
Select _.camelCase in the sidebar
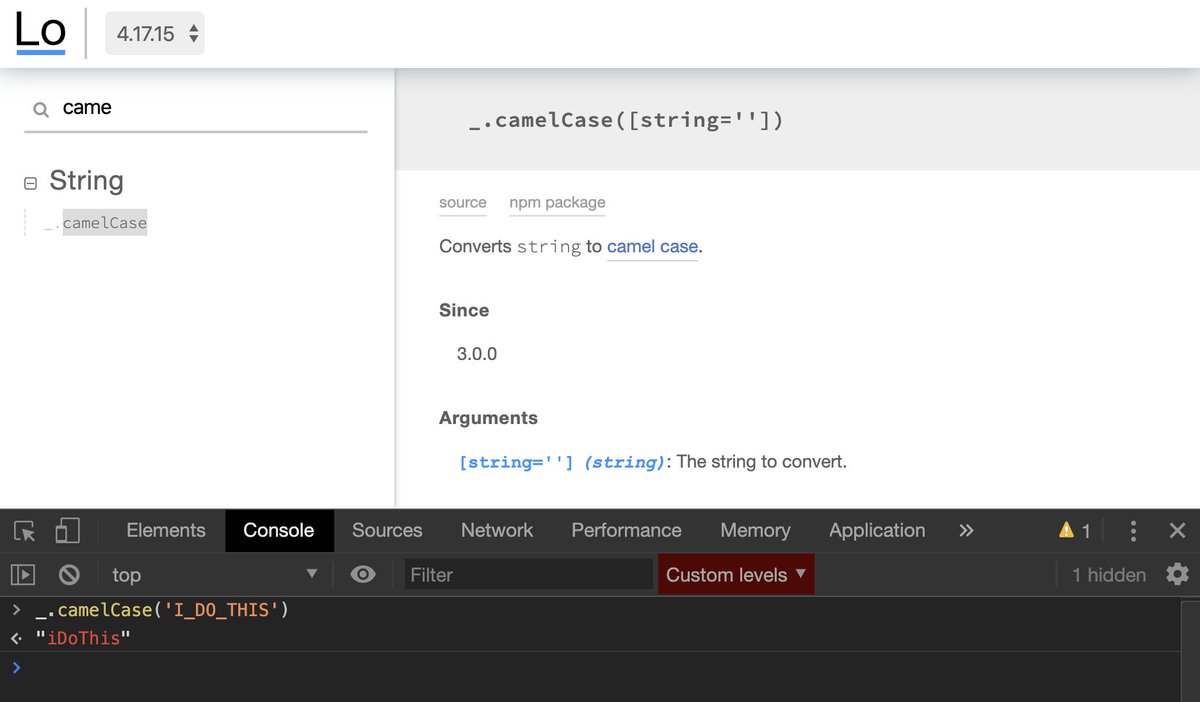click(96, 223)
